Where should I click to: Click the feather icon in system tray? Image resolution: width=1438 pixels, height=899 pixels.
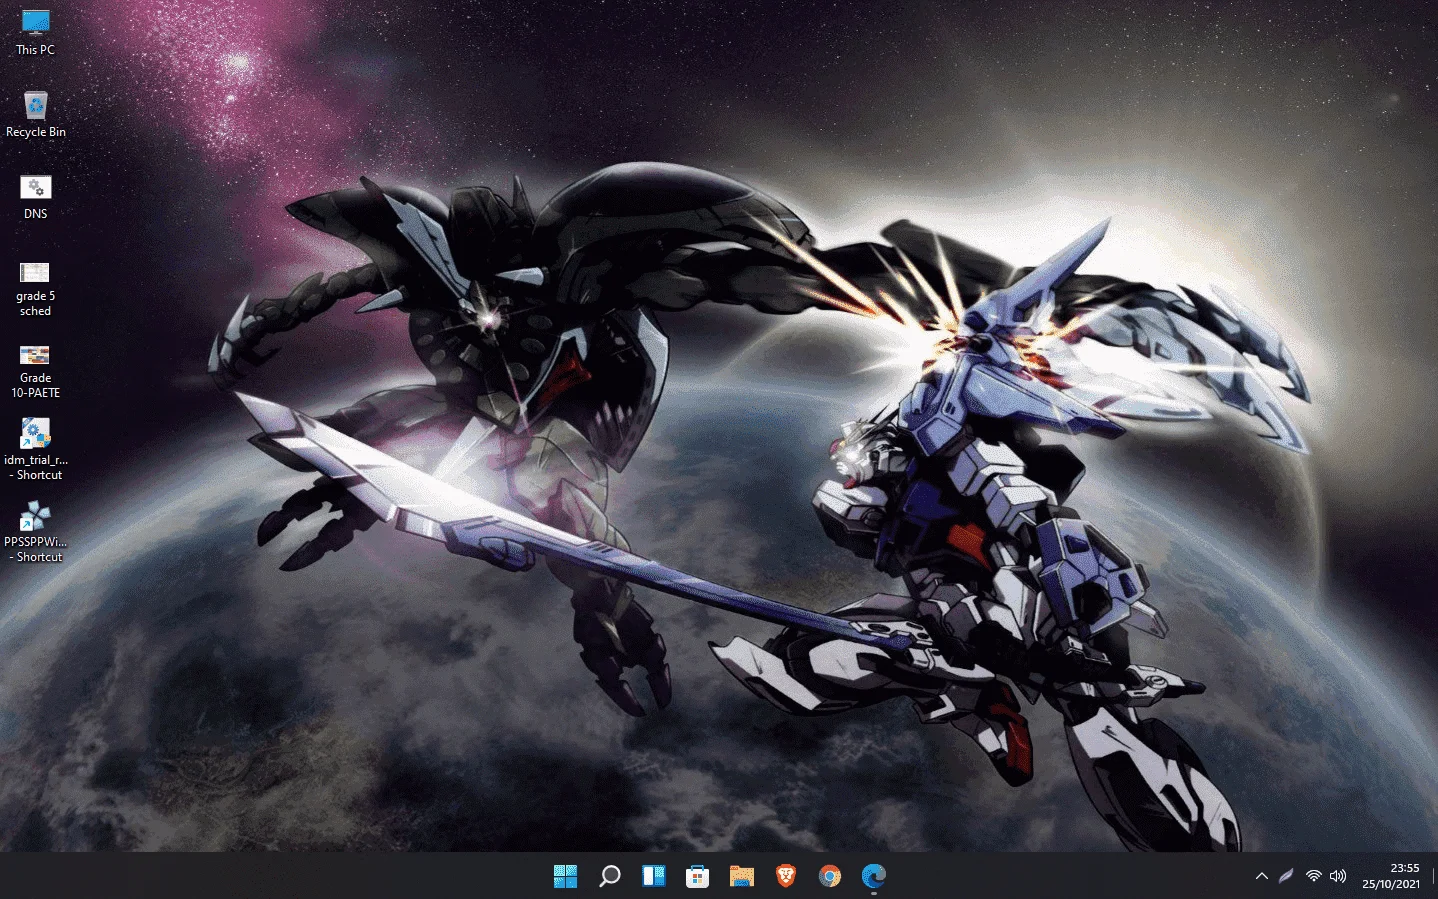click(1286, 876)
